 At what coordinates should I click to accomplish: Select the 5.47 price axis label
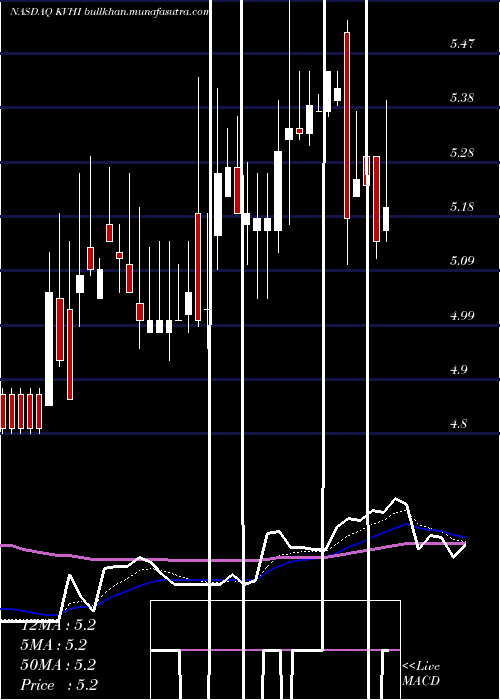pos(462,44)
